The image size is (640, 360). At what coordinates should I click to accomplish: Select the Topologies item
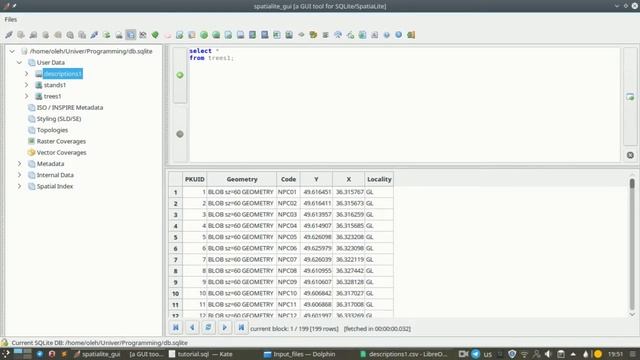(x=52, y=130)
